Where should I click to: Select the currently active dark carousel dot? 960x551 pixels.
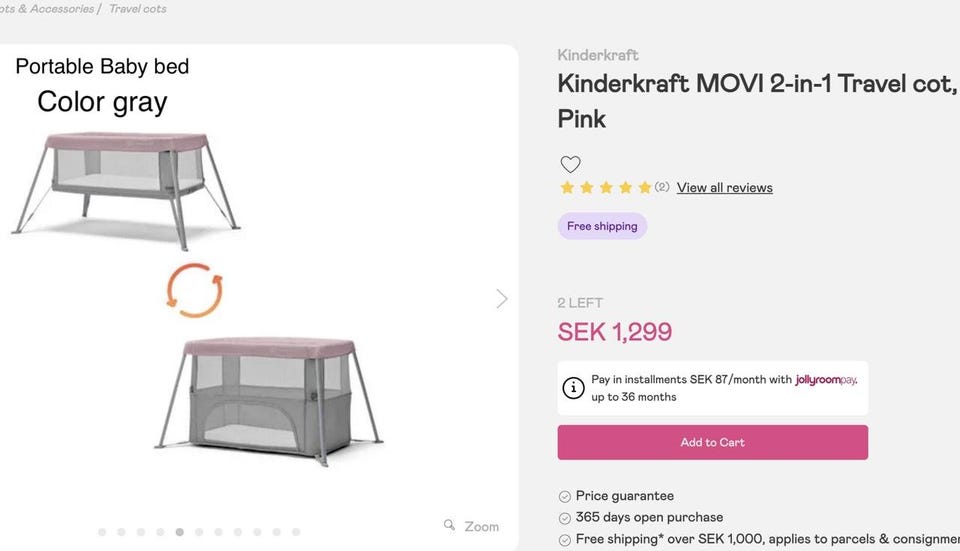180,532
